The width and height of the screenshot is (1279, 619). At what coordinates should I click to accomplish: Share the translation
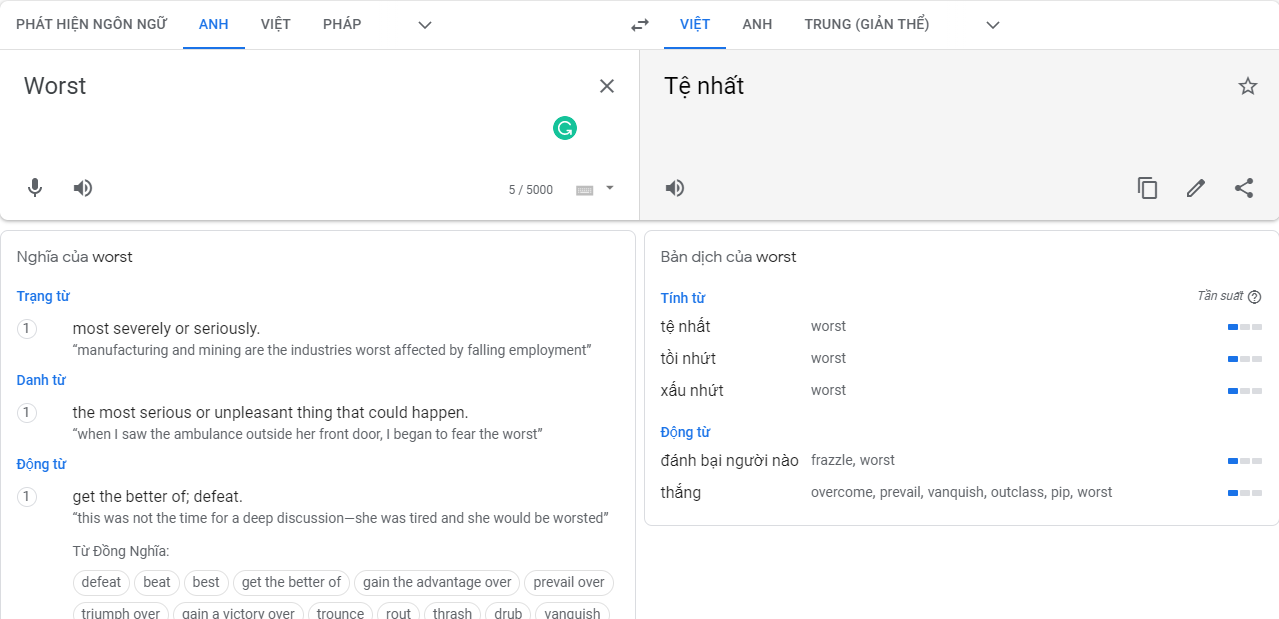[1244, 188]
